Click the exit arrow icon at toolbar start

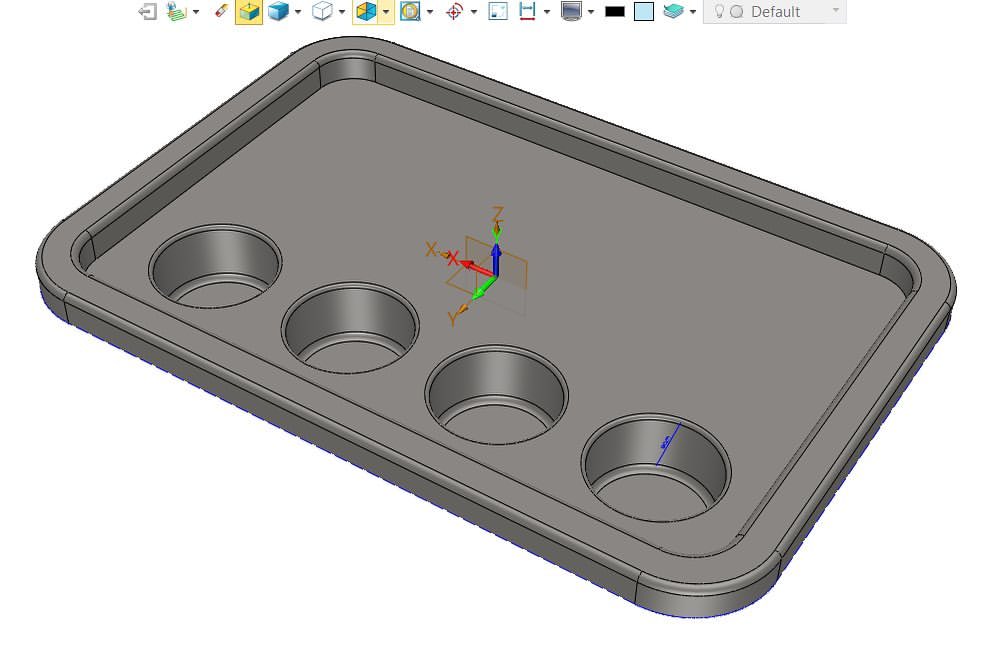[x=148, y=12]
